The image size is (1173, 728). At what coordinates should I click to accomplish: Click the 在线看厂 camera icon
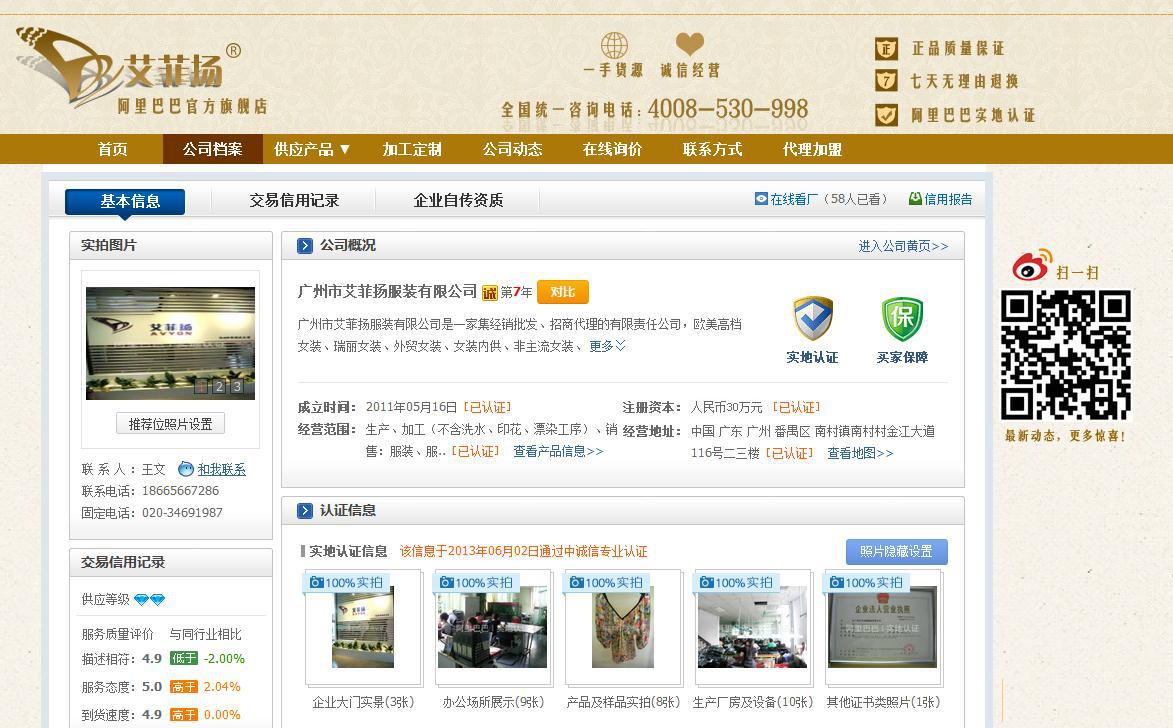pyautogui.click(x=761, y=199)
